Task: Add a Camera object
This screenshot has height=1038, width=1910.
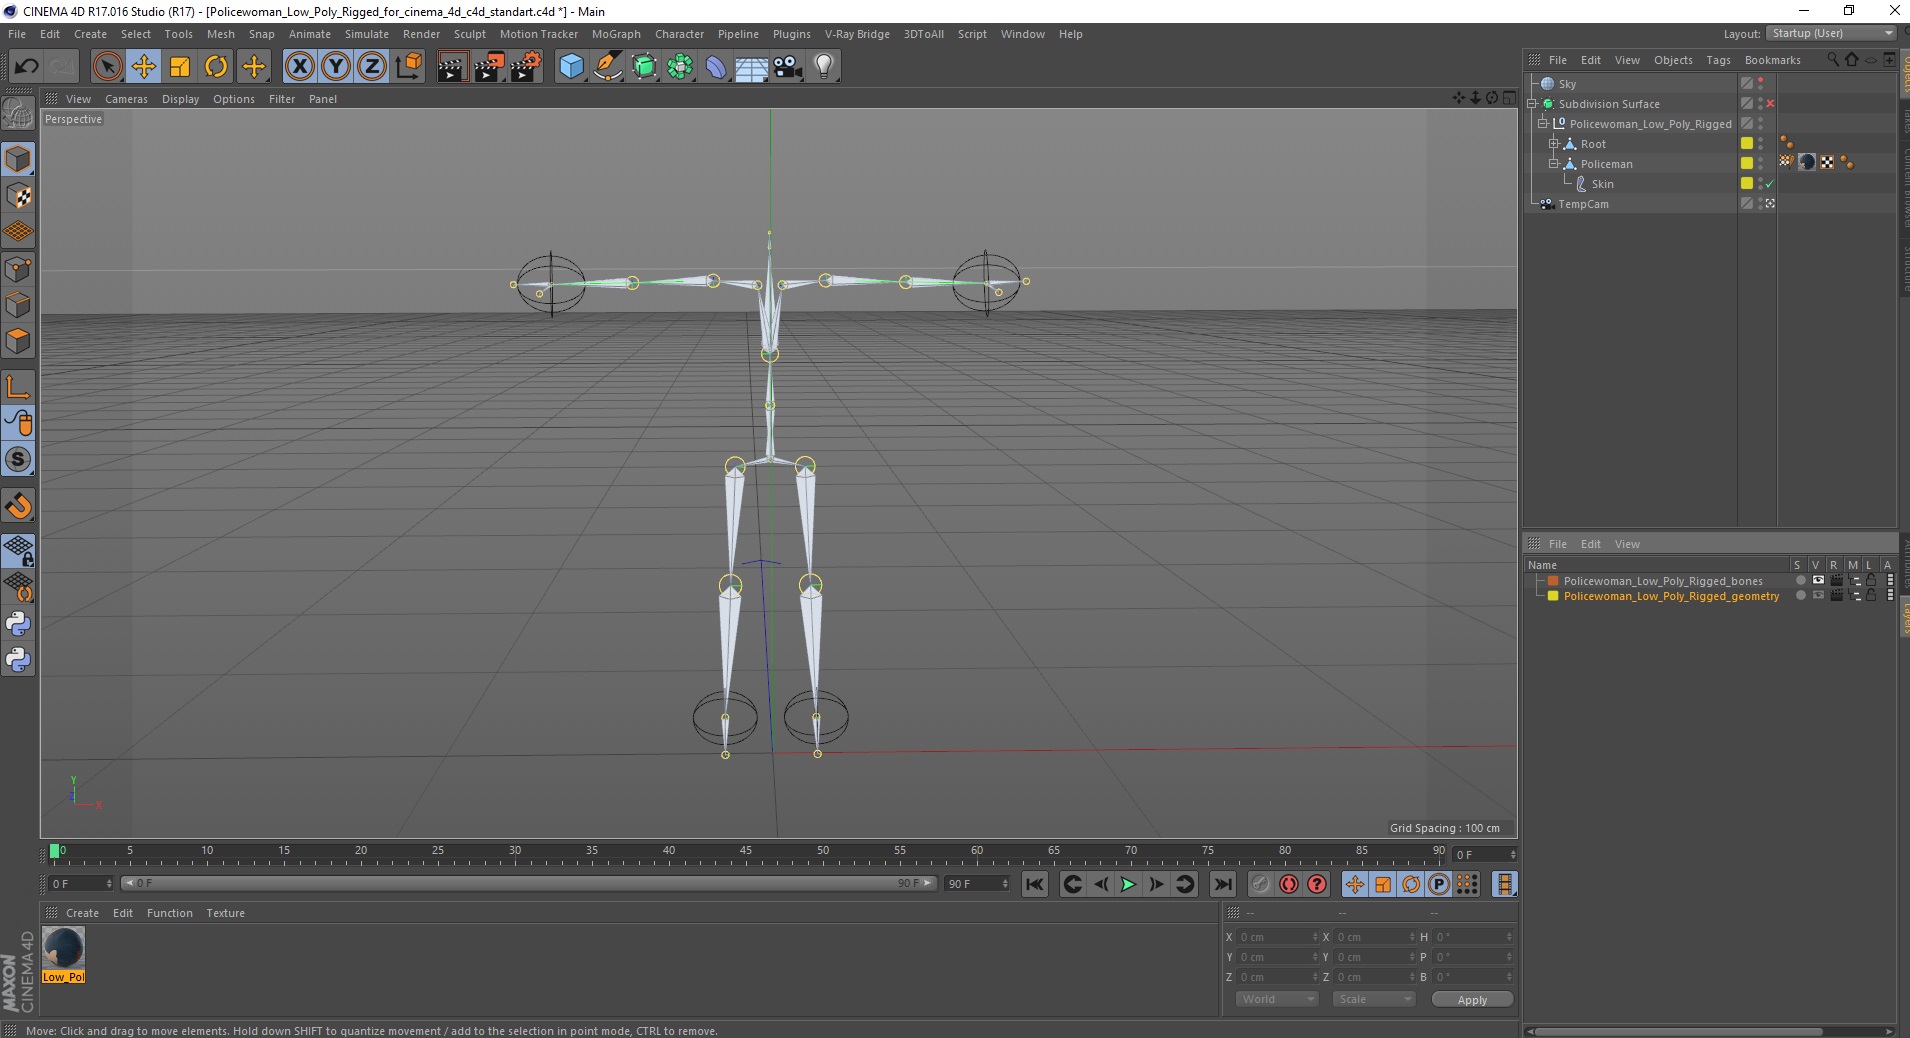Action: (x=788, y=67)
